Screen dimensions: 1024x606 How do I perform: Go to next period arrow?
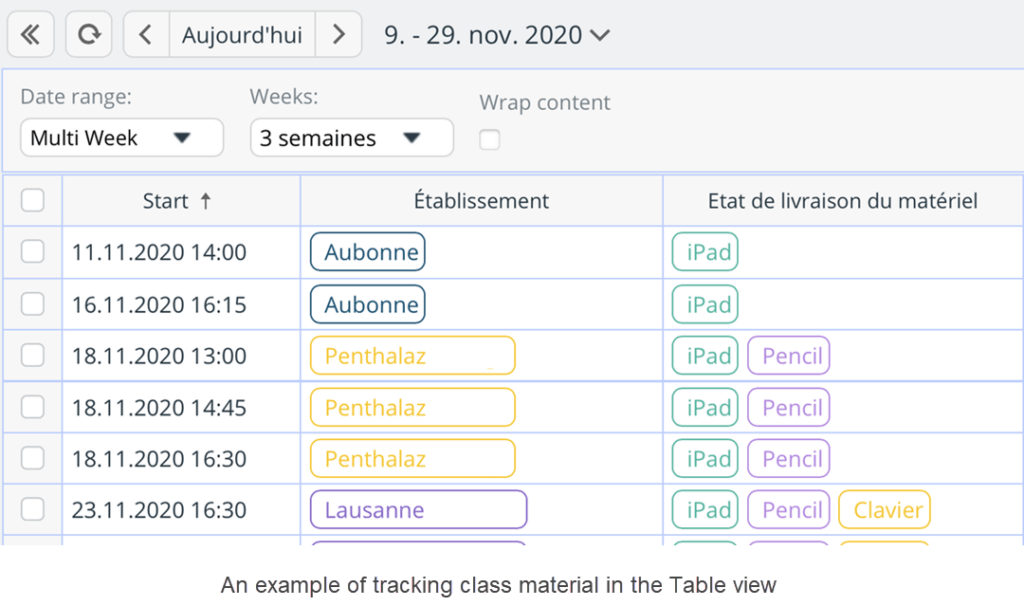(339, 35)
